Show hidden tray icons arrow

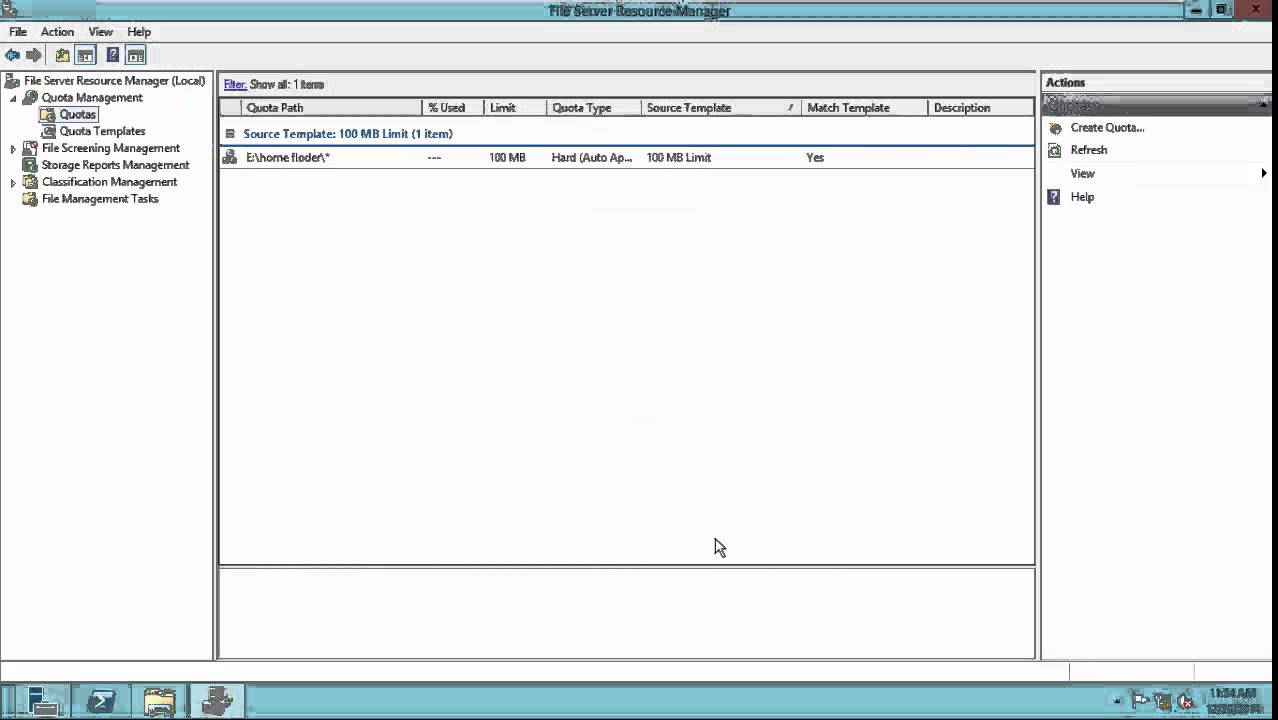pos(1118,702)
